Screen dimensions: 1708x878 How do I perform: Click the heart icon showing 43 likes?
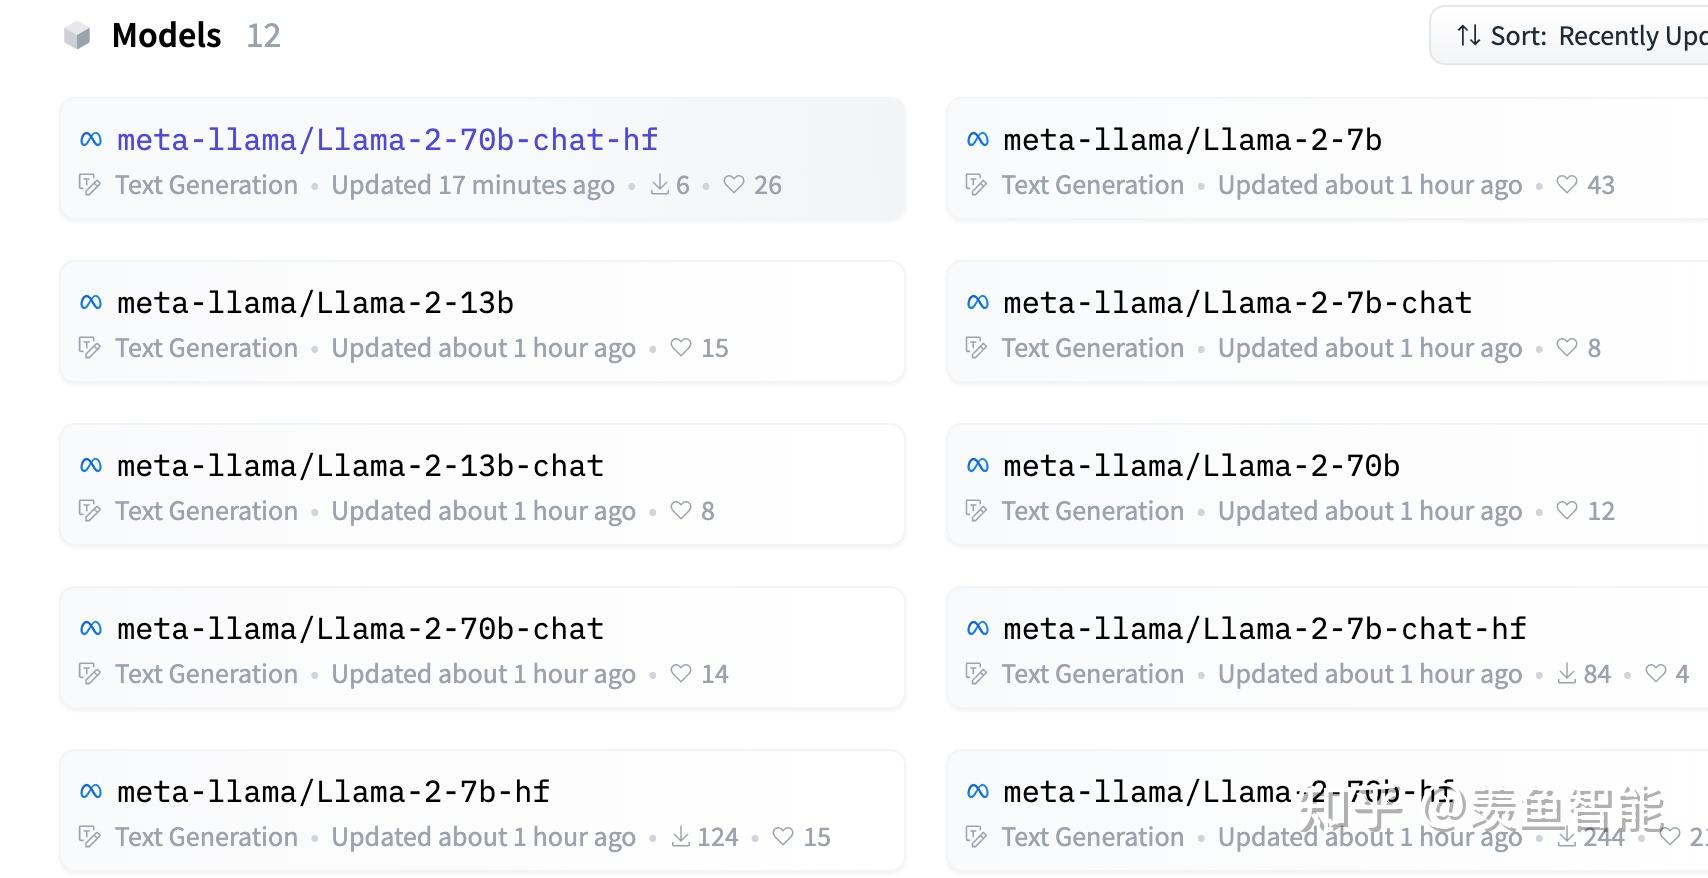(x=1567, y=185)
